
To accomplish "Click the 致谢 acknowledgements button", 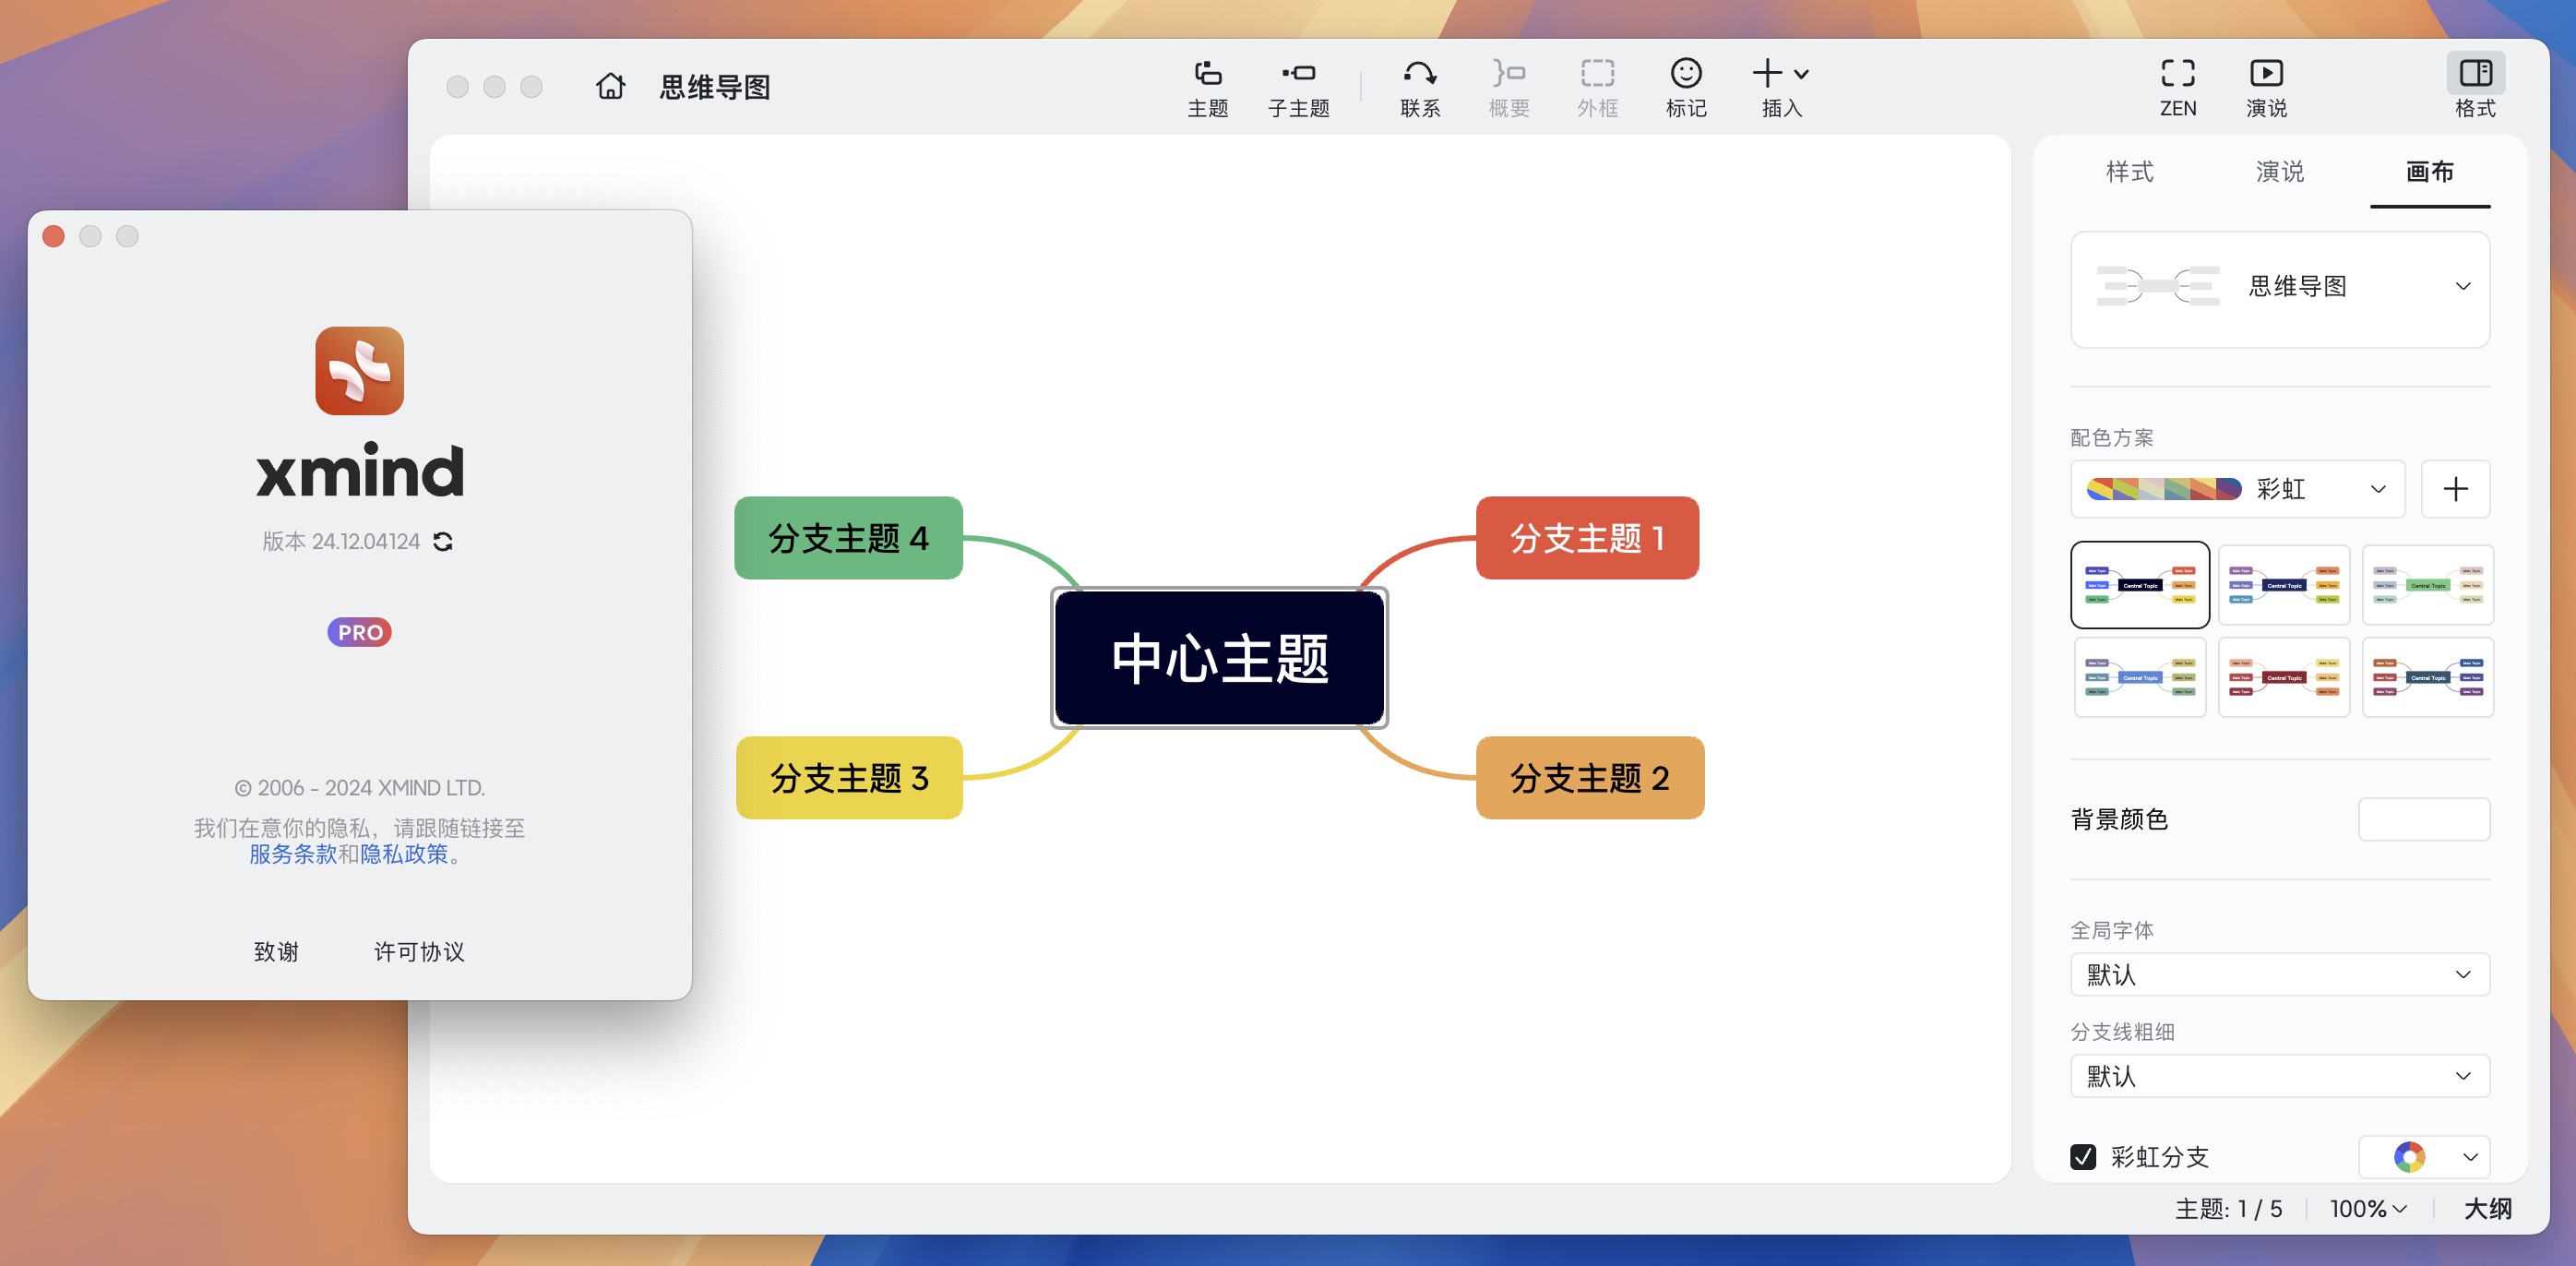I will 276,951.
